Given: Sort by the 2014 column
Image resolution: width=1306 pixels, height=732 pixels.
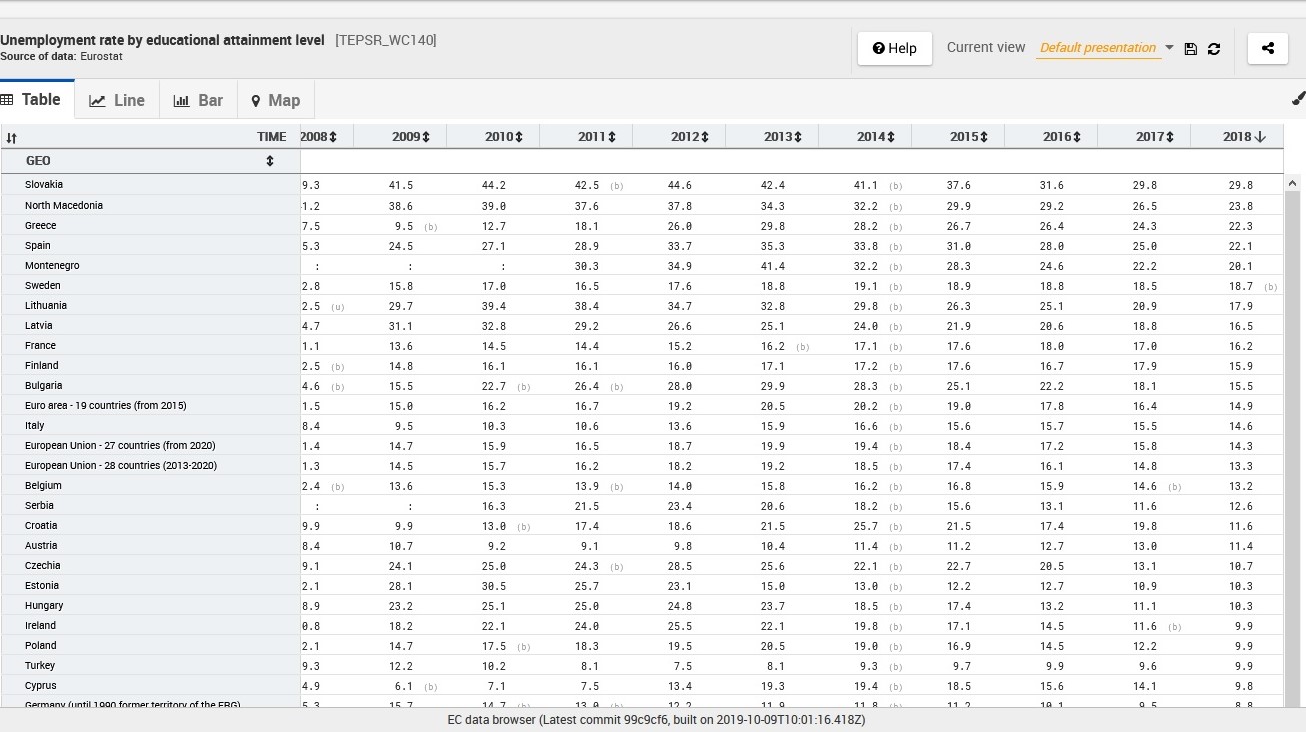Looking at the screenshot, I should click(890, 137).
